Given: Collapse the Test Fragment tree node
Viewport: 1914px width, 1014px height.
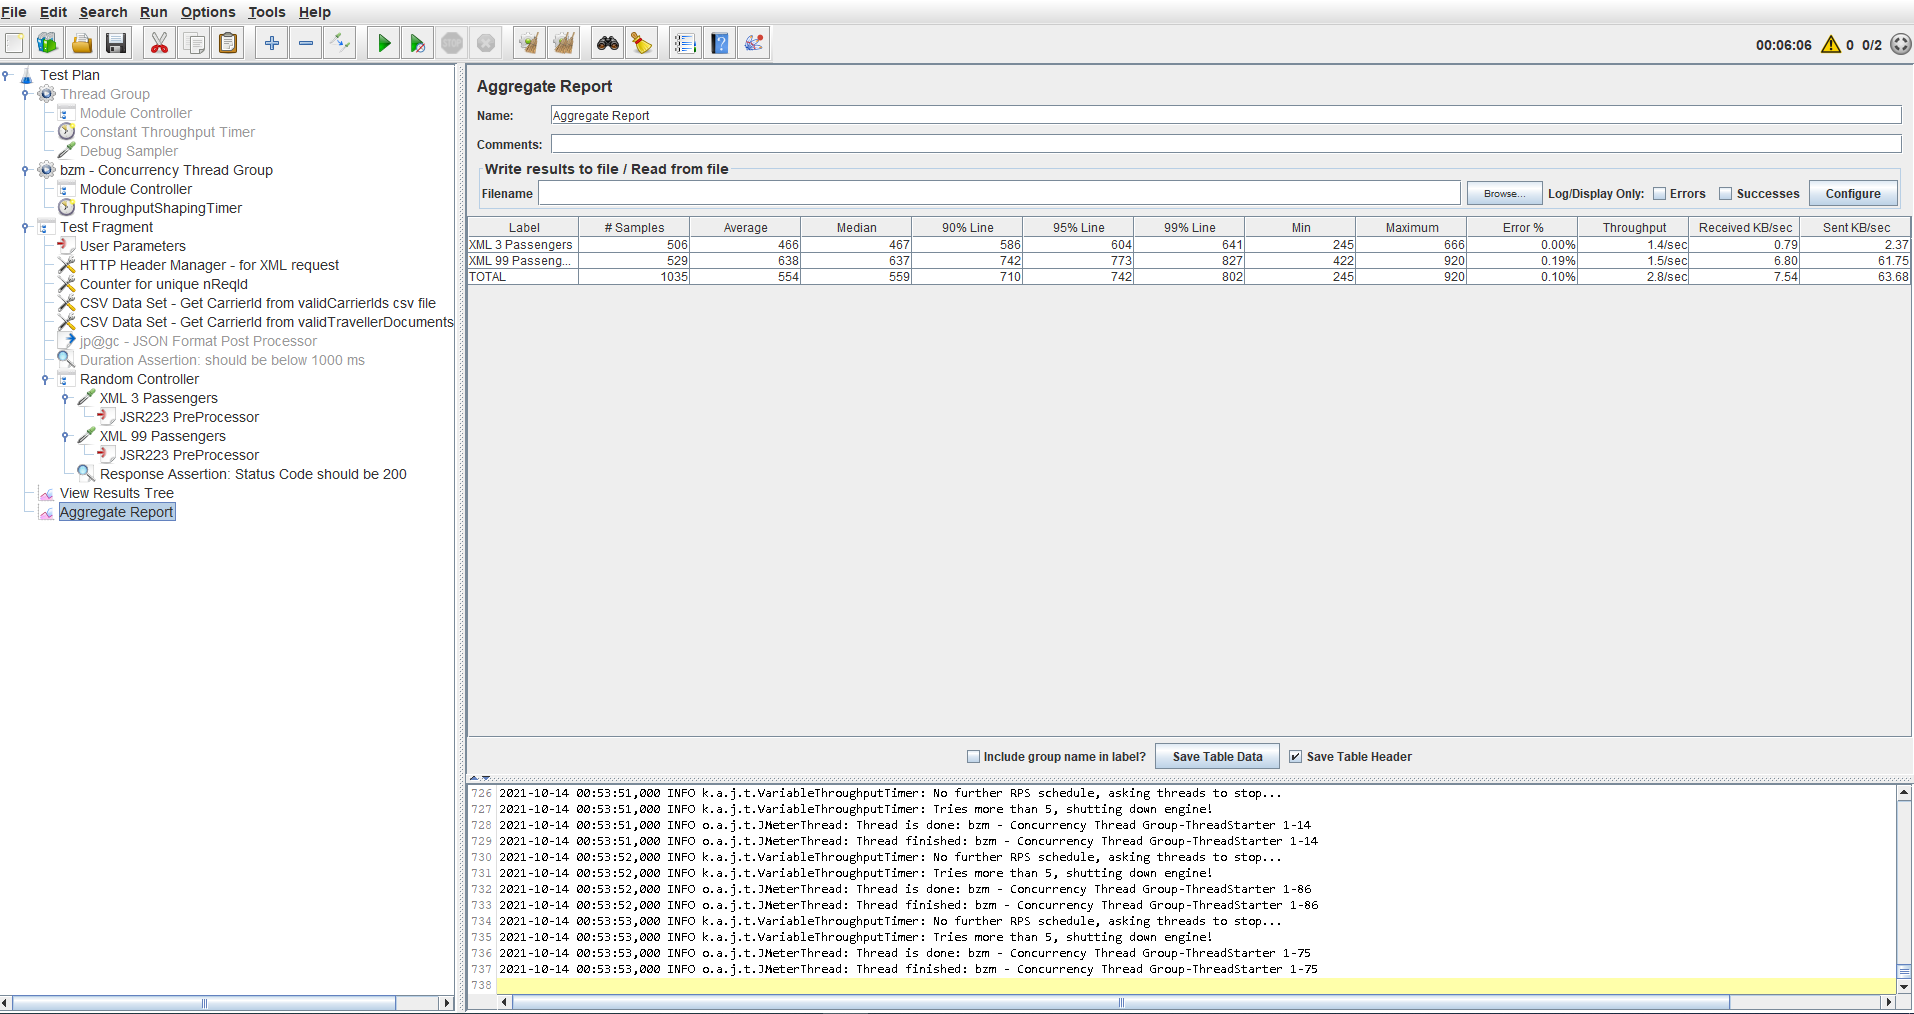Looking at the screenshot, I should (25, 227).
